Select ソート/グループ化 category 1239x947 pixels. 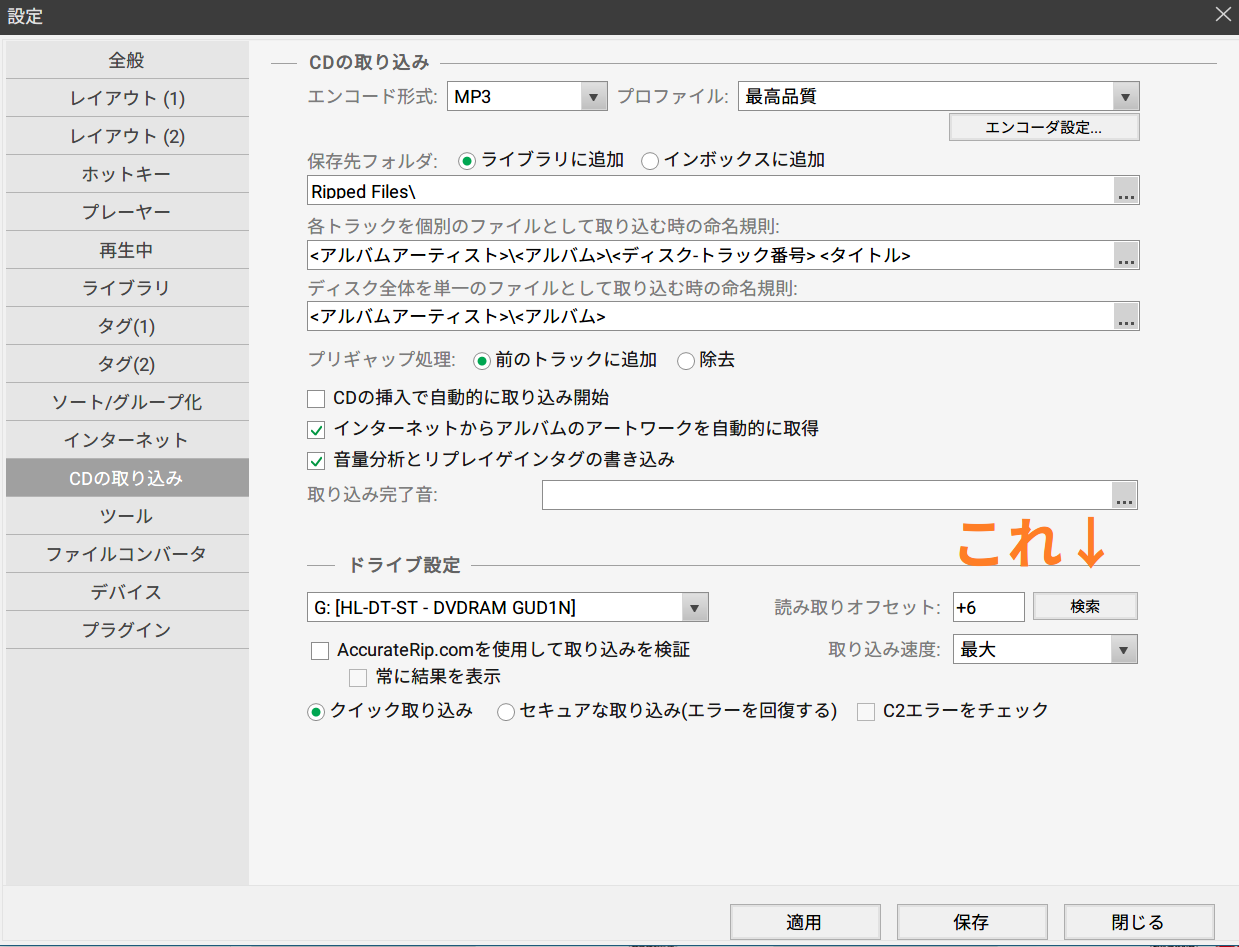point(127,402)
